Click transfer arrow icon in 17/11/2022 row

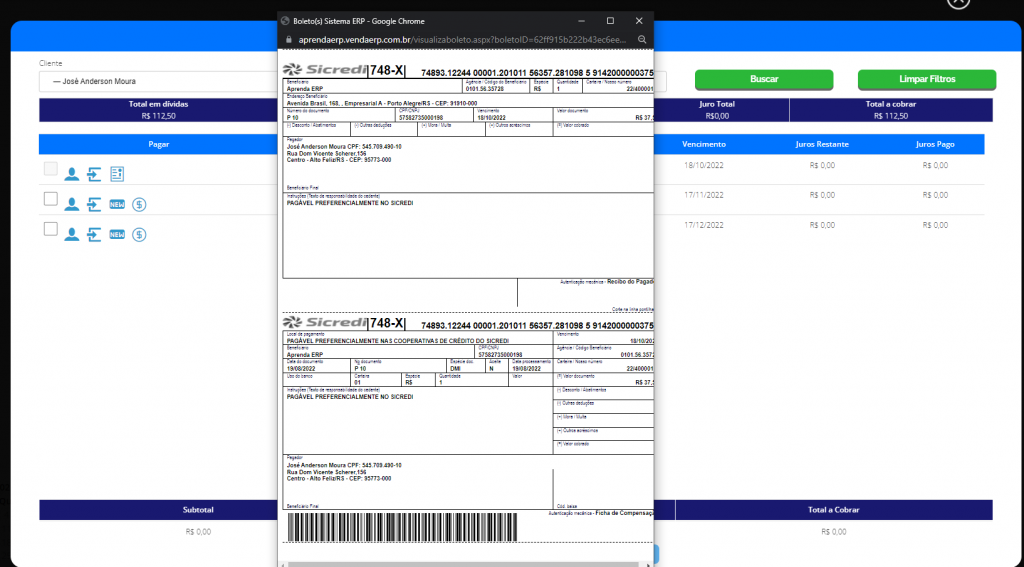94,204
